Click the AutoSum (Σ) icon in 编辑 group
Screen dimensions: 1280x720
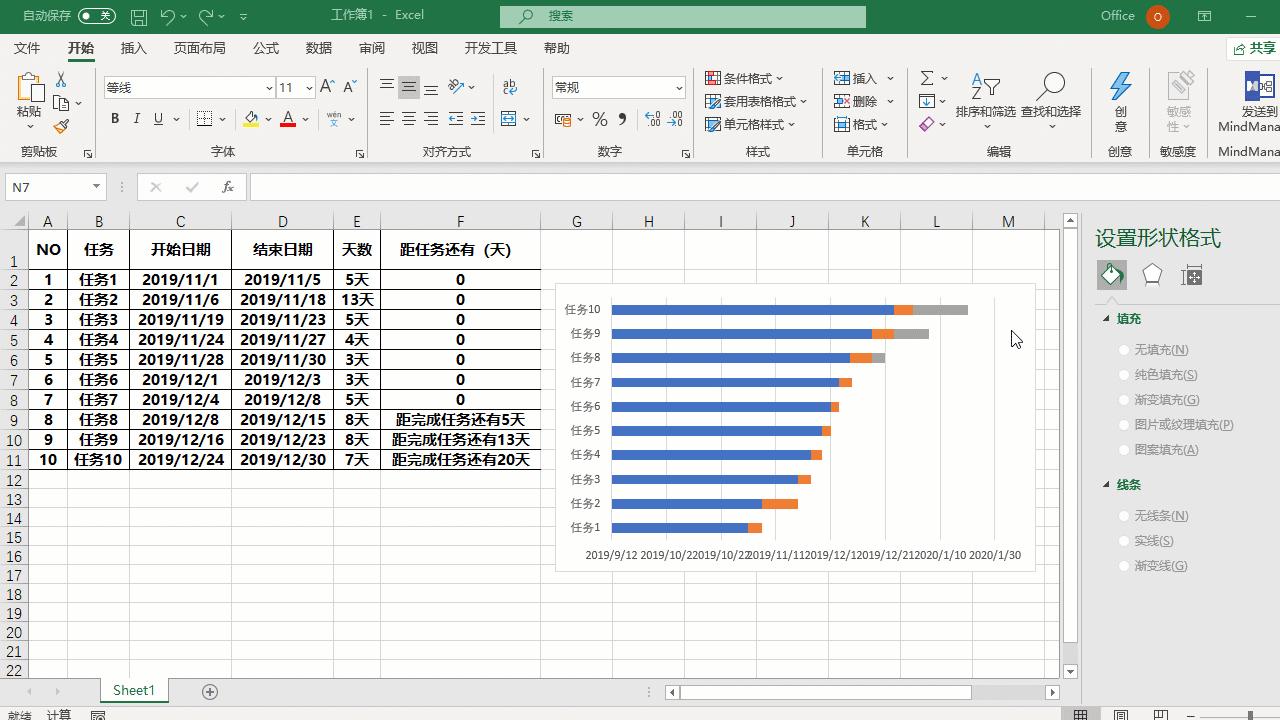(x=925, y=77)
